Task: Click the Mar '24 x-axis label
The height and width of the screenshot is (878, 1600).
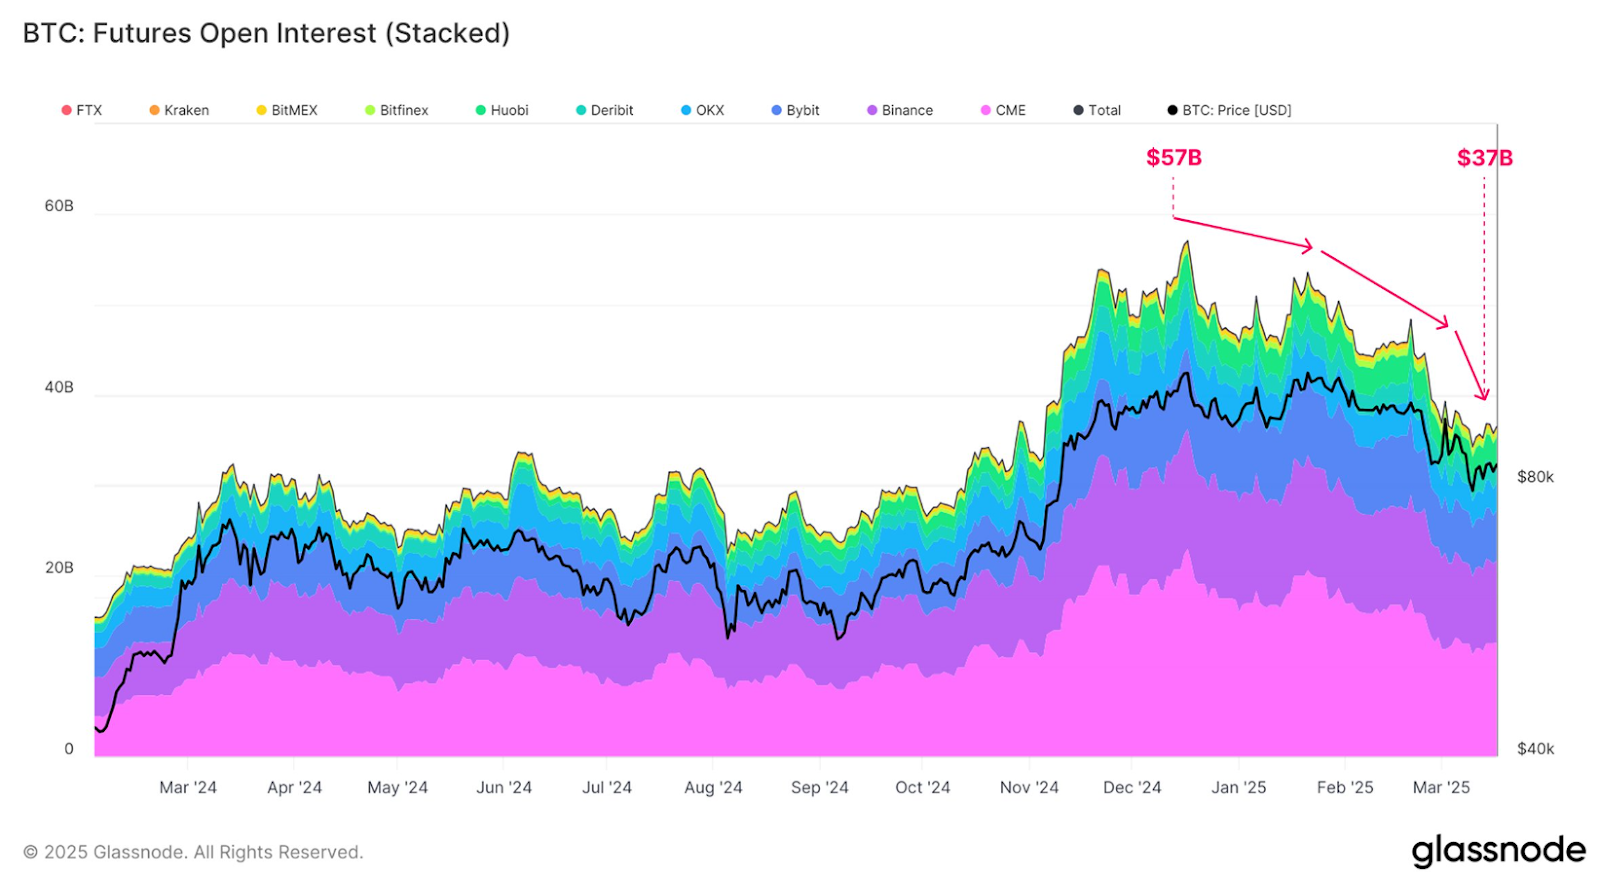Action: coord(188,788)
